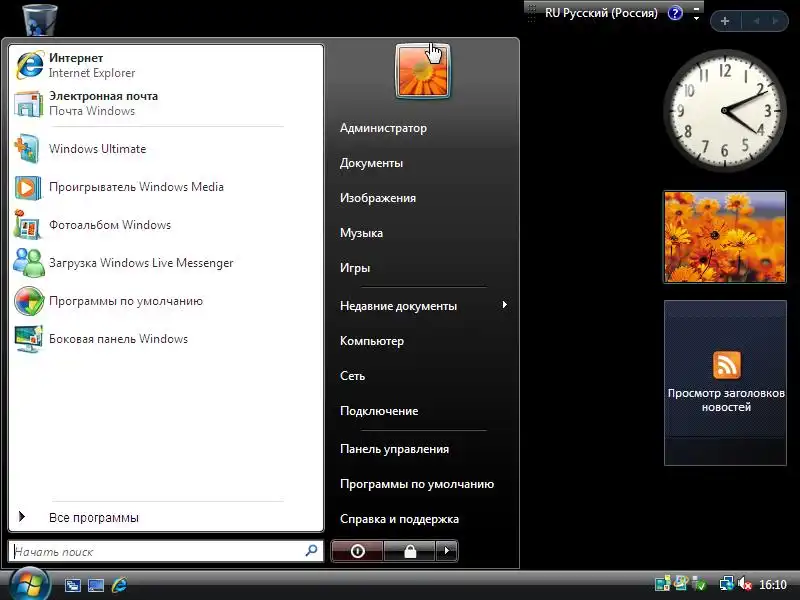The height and width of the screenshot is (600, 800).
Task: Click the language bar drag handle
Action: click(x=532, y=13)
